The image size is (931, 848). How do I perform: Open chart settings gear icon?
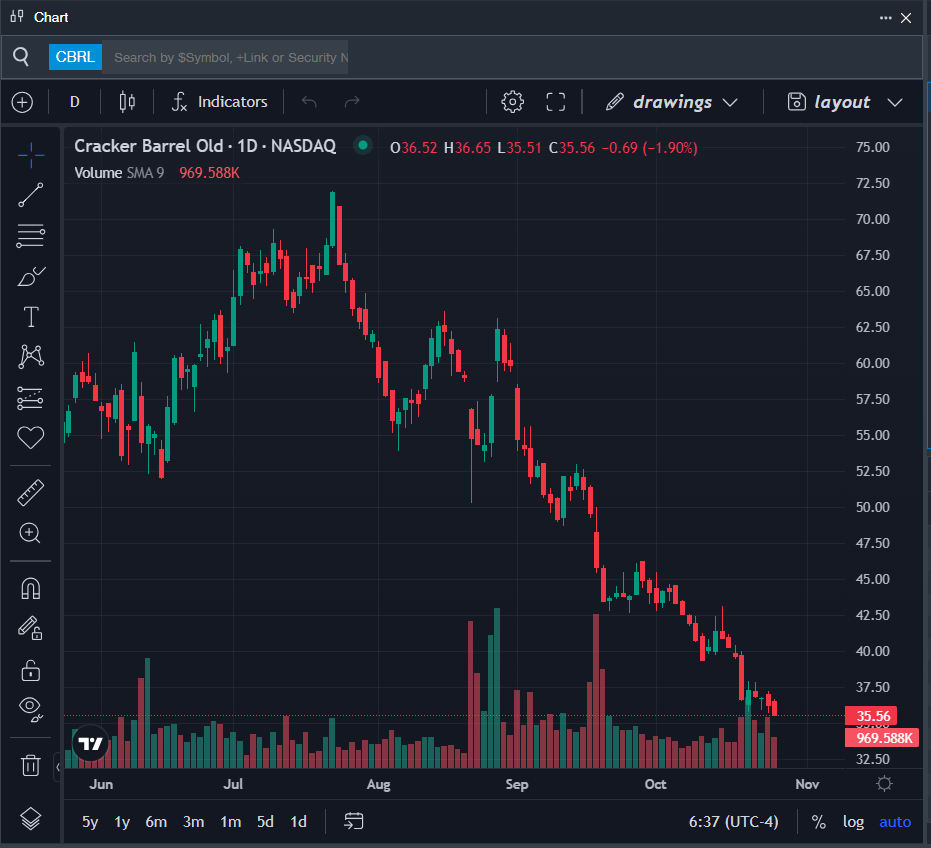512,102
